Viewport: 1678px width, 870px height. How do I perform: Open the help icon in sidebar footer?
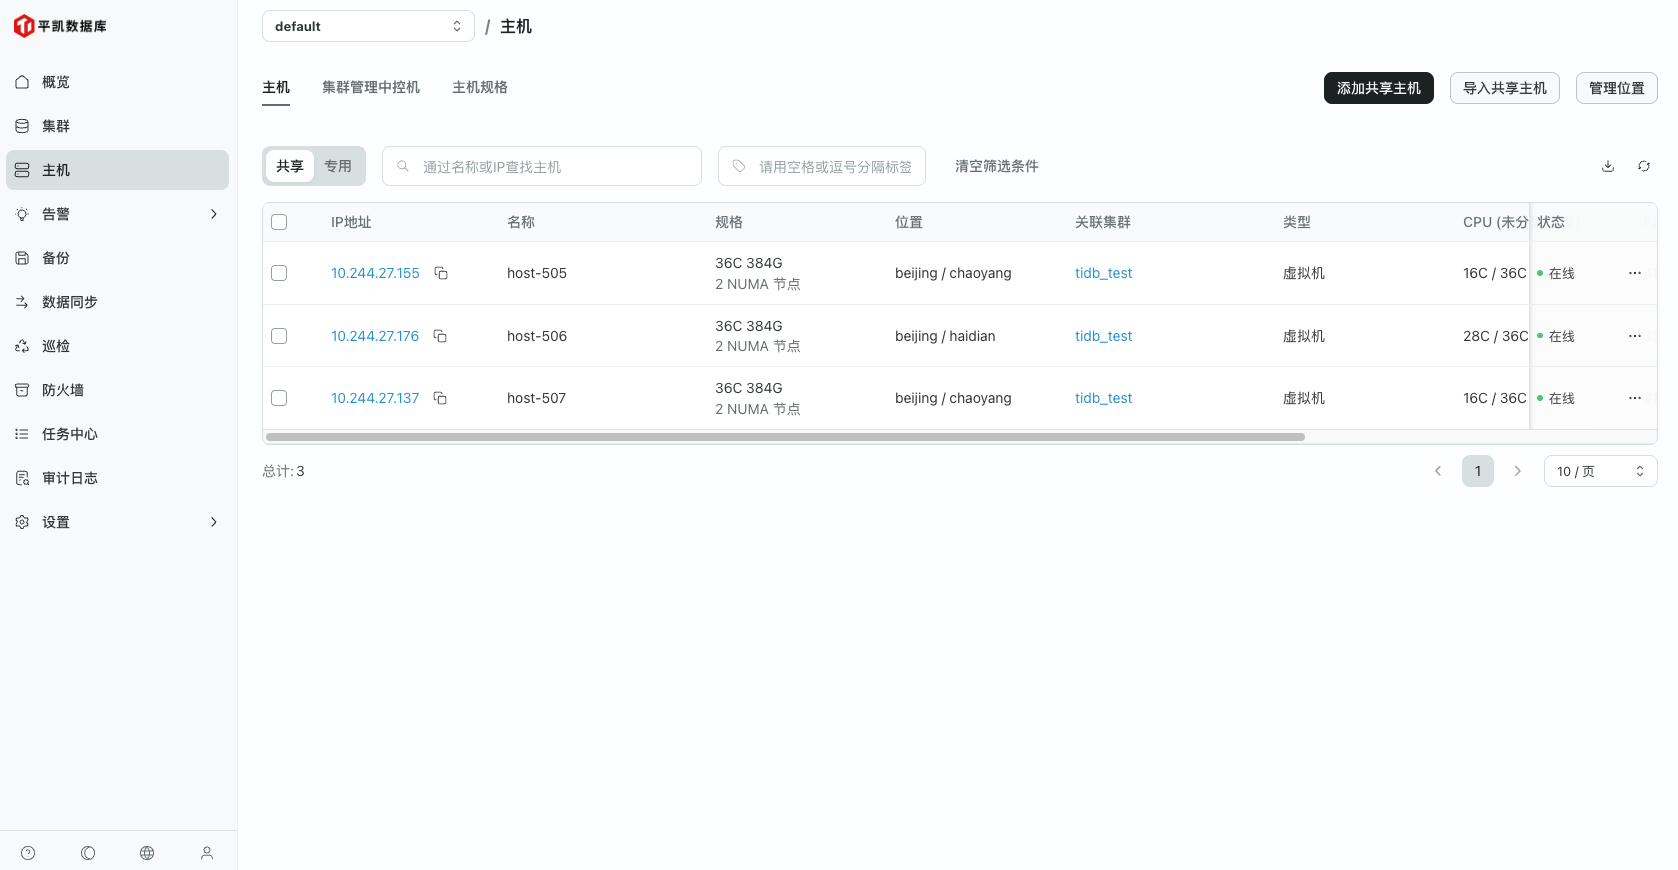pyautogui.click(x=28, y=853)
